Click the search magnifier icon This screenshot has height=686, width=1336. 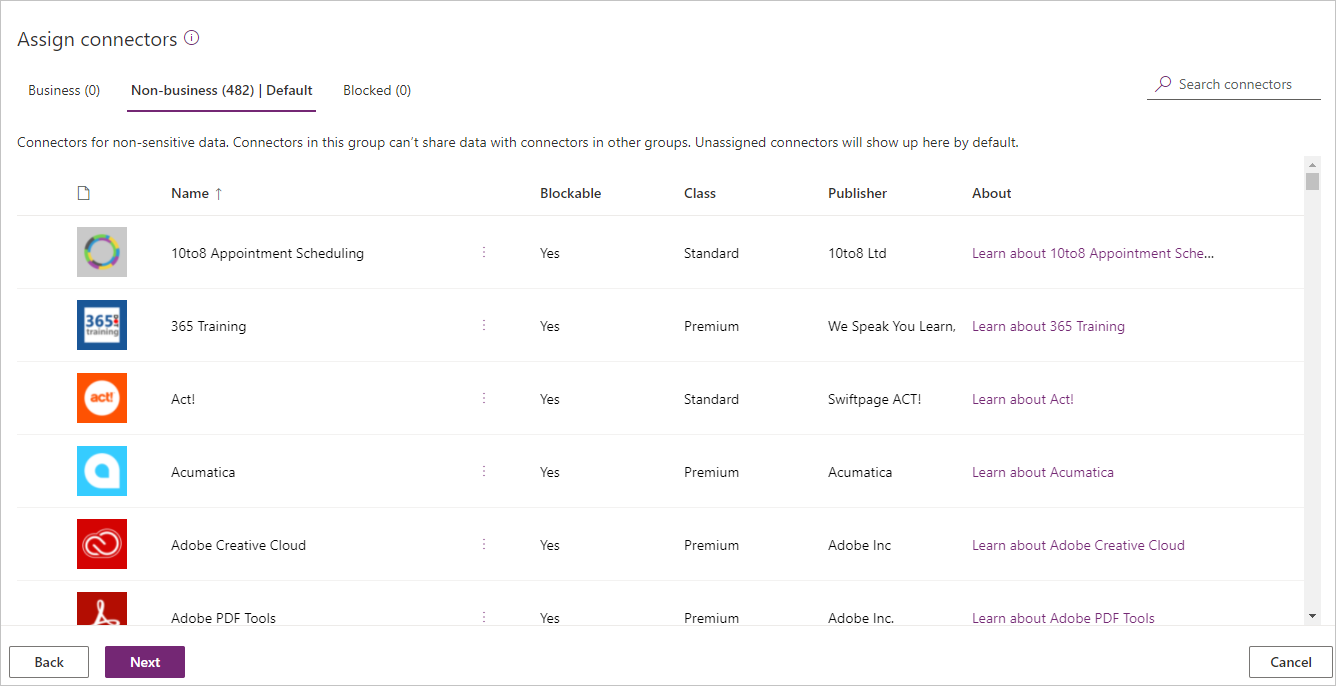1163,84
